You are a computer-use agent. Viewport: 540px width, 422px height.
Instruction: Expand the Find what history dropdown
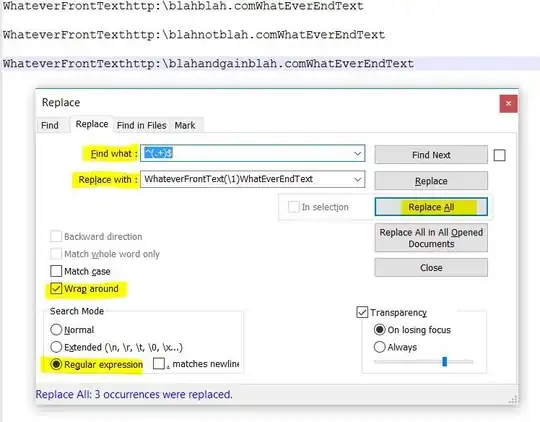pos(358,153)
